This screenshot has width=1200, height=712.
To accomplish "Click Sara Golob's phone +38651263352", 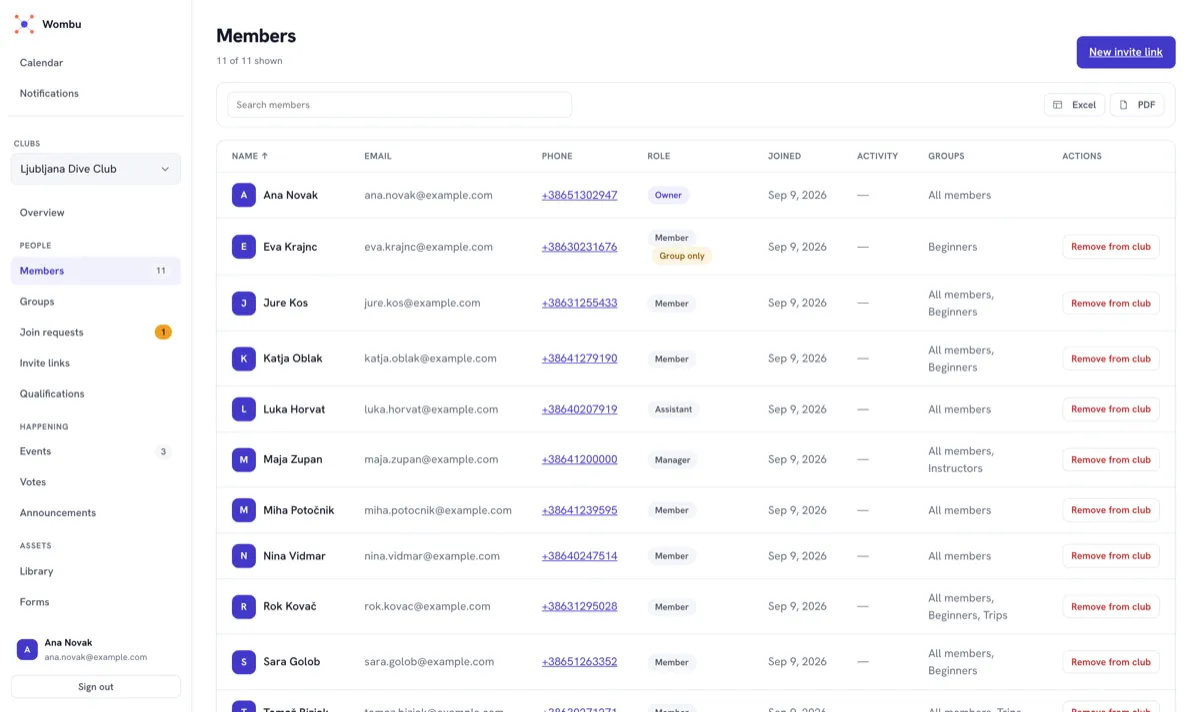I will tap(579, 662).
